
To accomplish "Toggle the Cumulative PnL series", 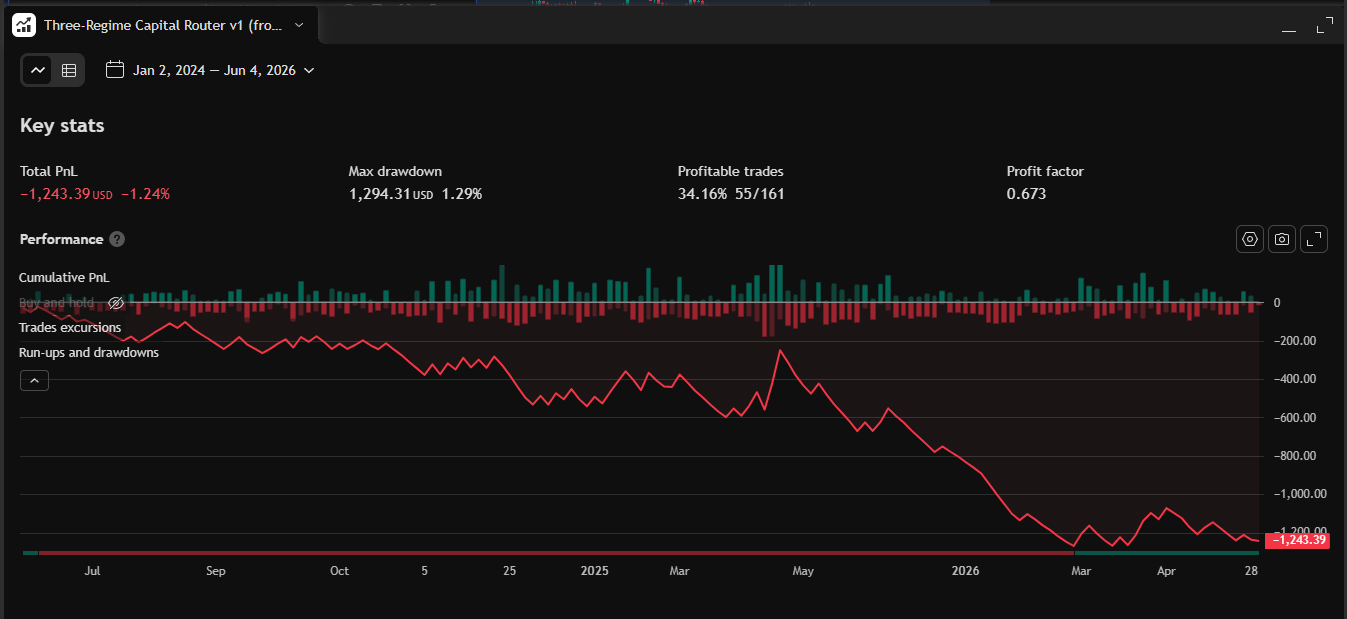I will point(64,277).
